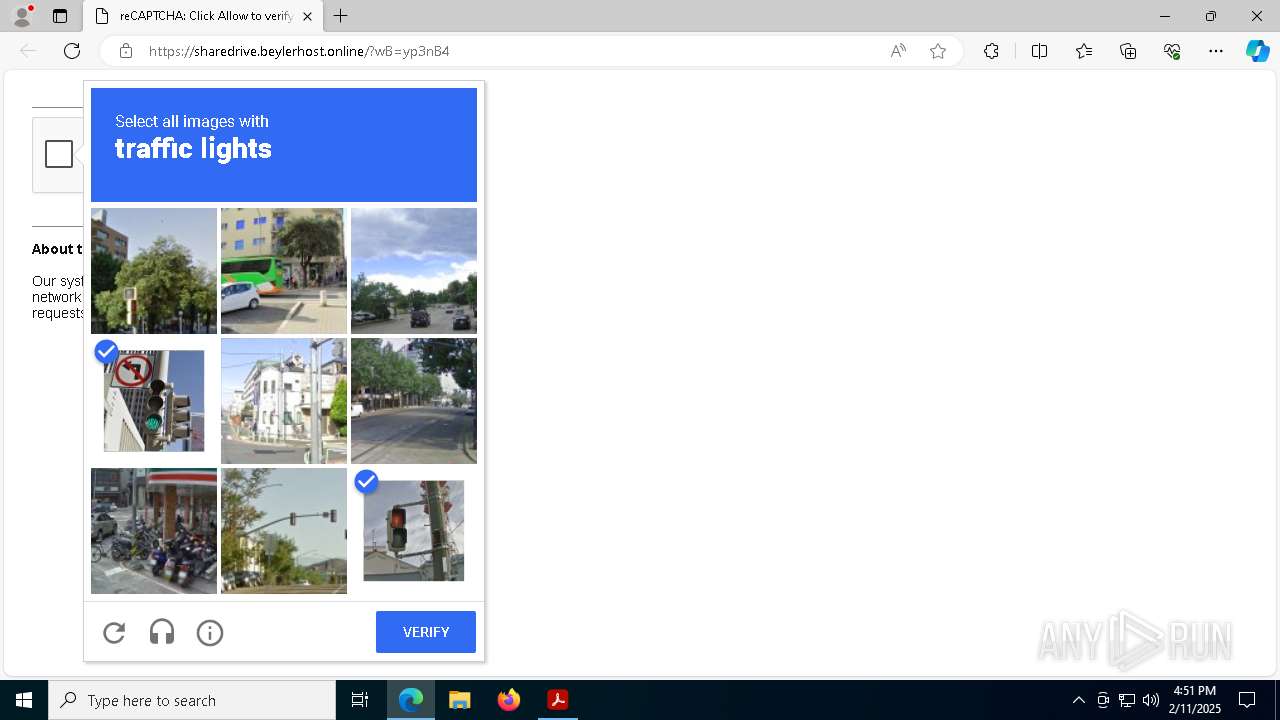Click the browser refresh button
Image resolution: width=1280 pixels, height=720 pixels.
click(72, 51)
